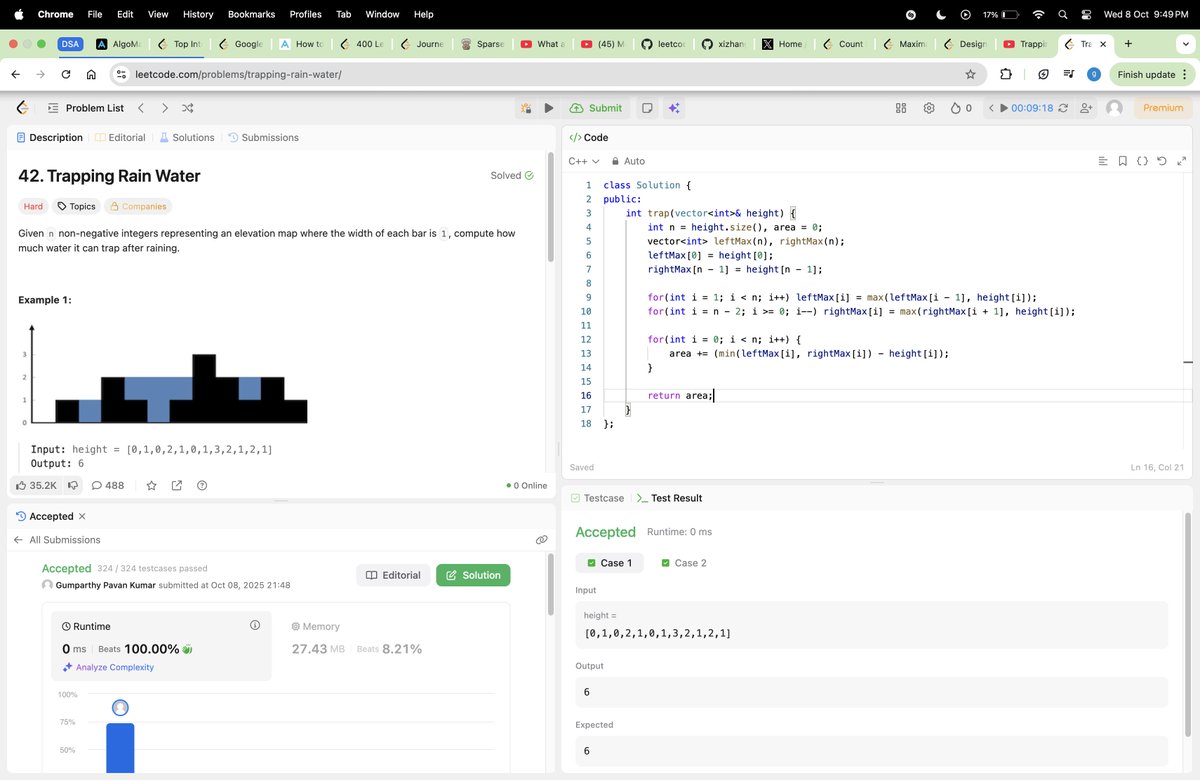This screenshot has height=780, width=1200.
Task: Share the problem external link icon
Action: click(177, 486)
